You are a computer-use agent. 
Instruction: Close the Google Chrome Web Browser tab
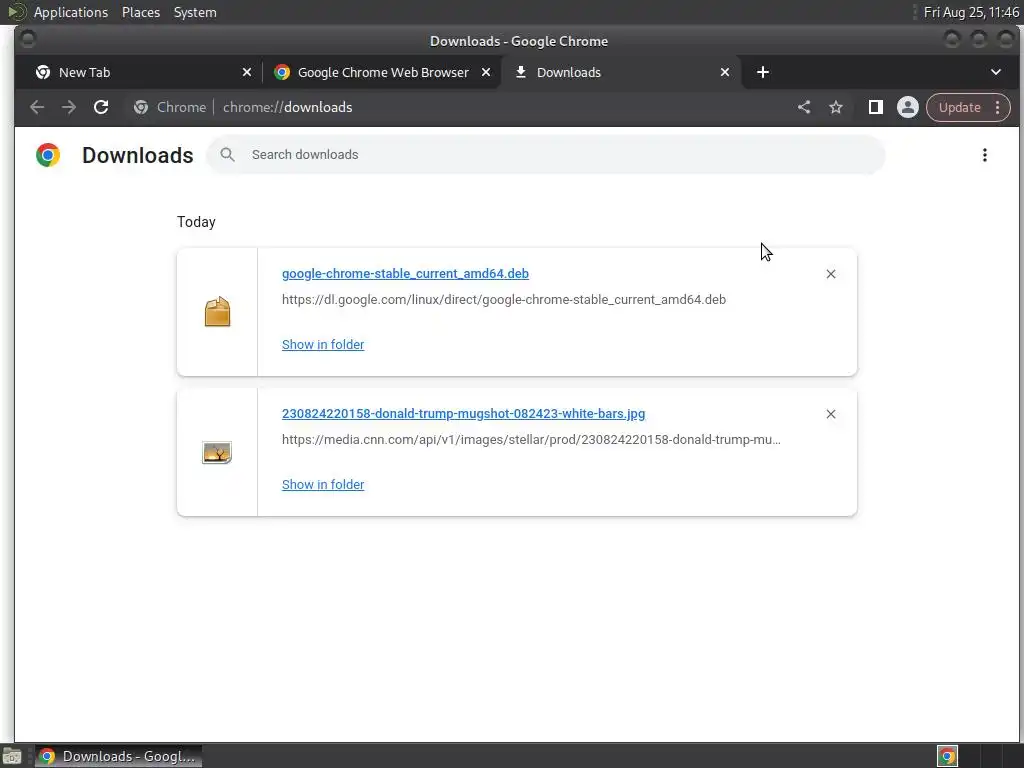(x=486, y=72)
